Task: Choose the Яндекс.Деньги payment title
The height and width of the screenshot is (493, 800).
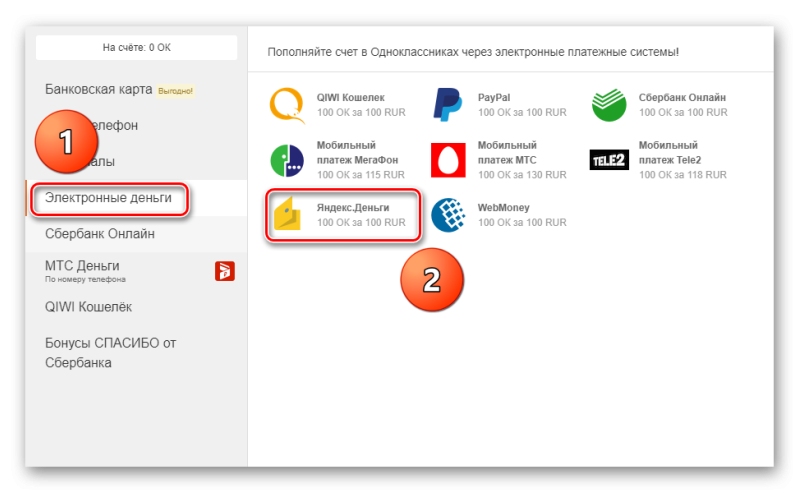Action: (x=353, y=208)
